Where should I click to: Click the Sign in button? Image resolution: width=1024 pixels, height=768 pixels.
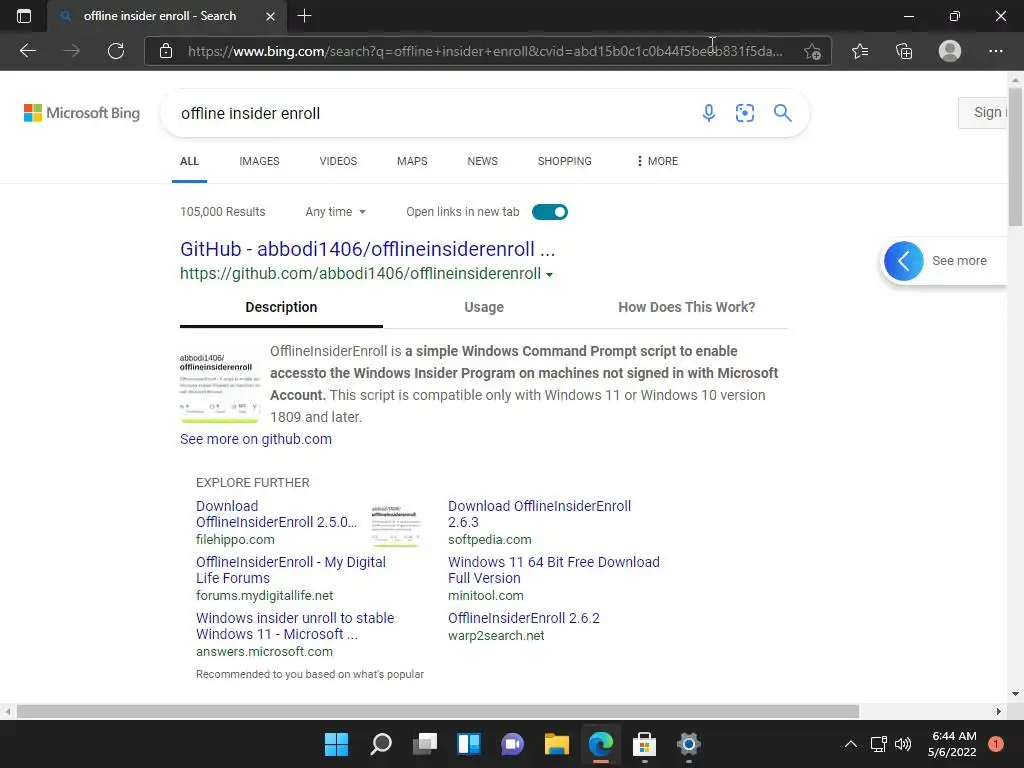tap(983, 113)
